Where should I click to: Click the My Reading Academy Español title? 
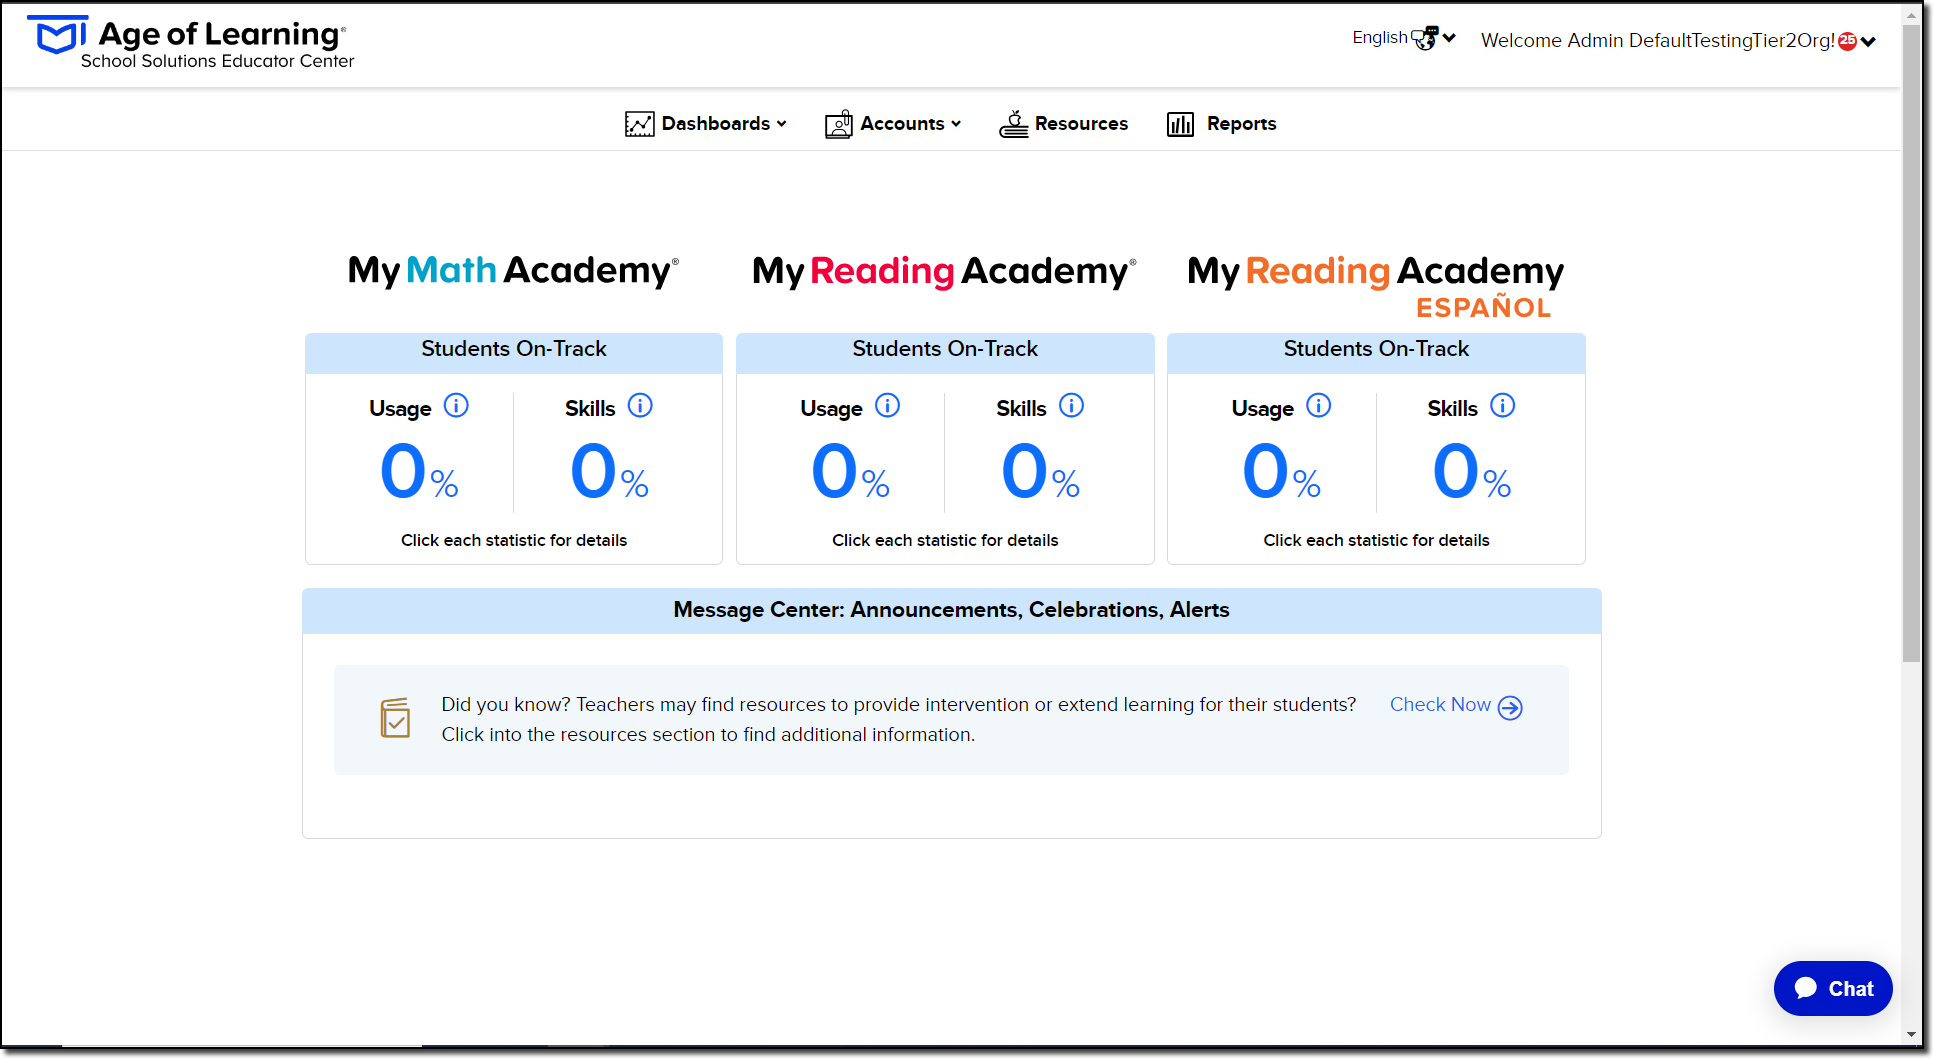click(x=1375, y=286)
